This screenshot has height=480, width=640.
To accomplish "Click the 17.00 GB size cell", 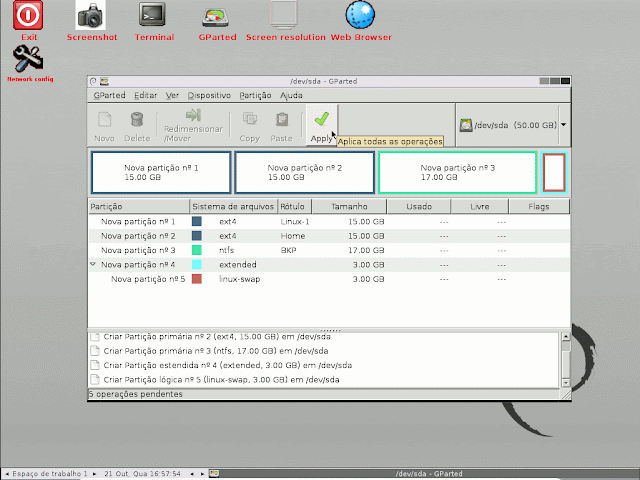I will 366,250.
